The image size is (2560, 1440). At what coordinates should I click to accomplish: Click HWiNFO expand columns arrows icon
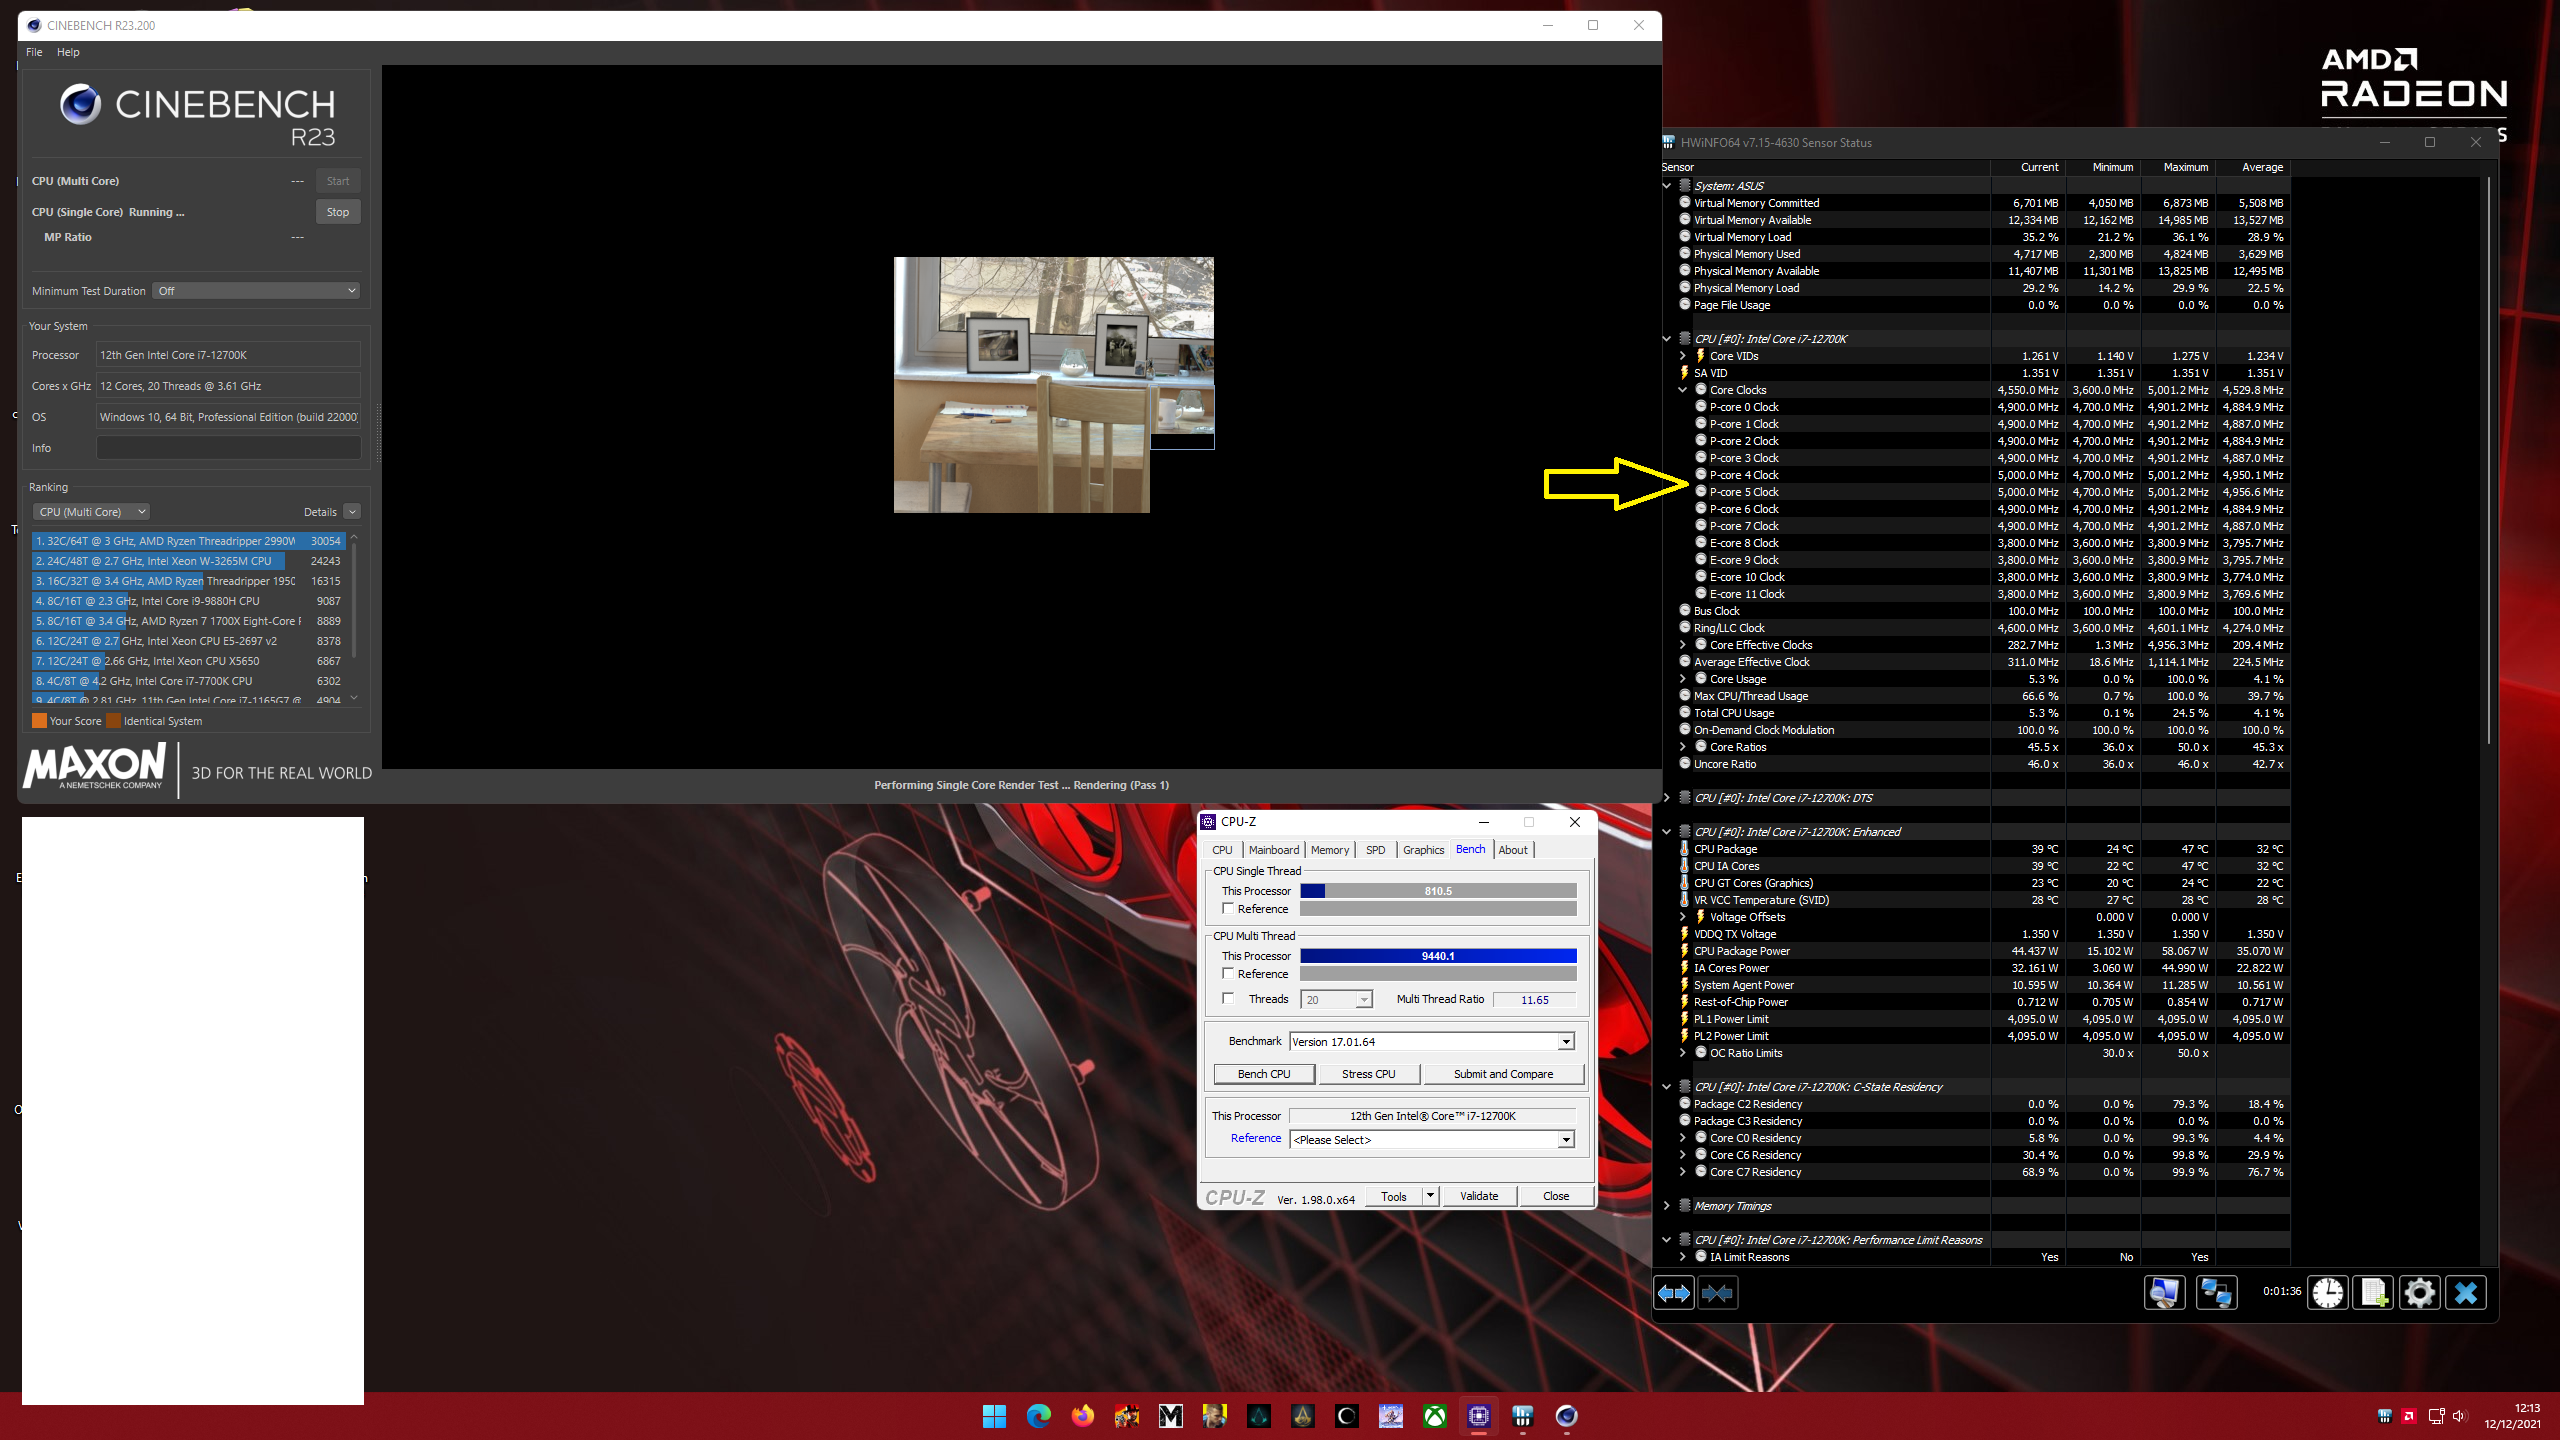(1674, 1293)
